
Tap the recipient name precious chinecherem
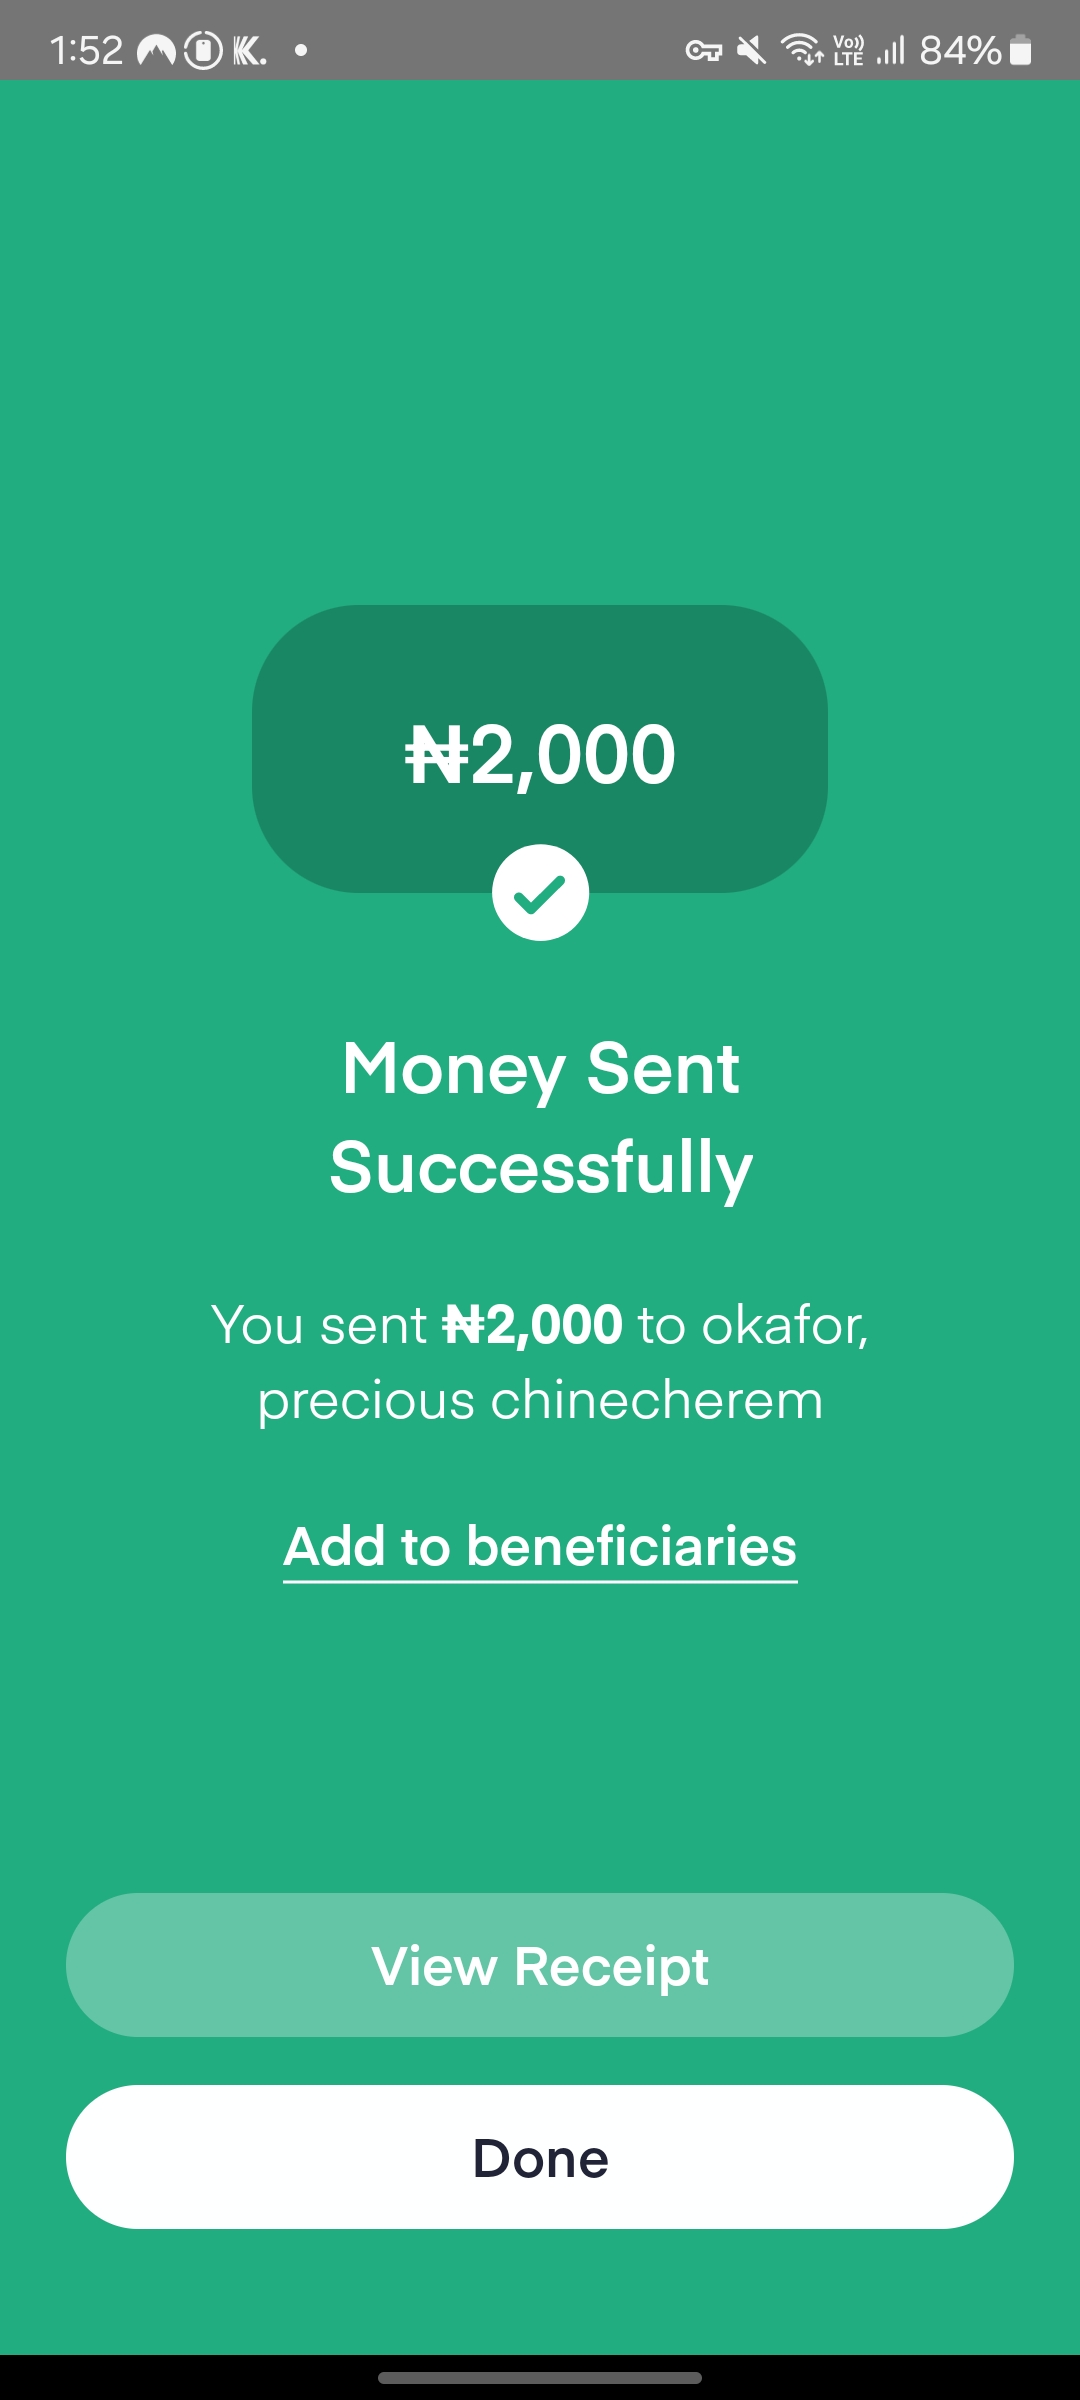(x=540, y=1400)
